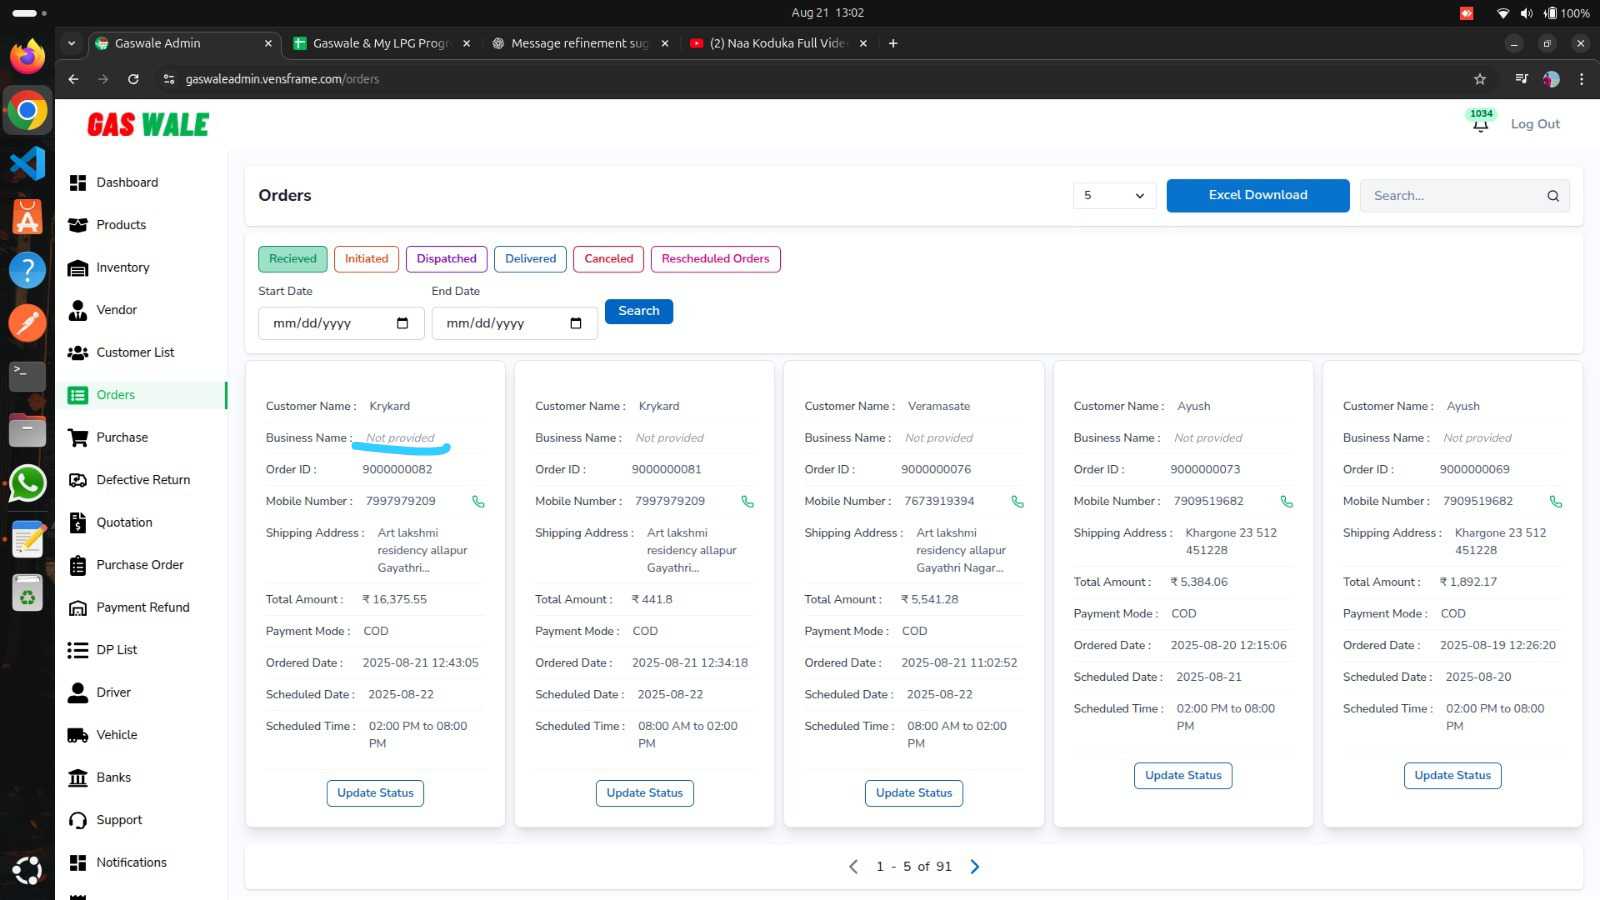Toggle the Dispatched status filter
This screenshot has height=900, width=1600.
pos(446,259)
